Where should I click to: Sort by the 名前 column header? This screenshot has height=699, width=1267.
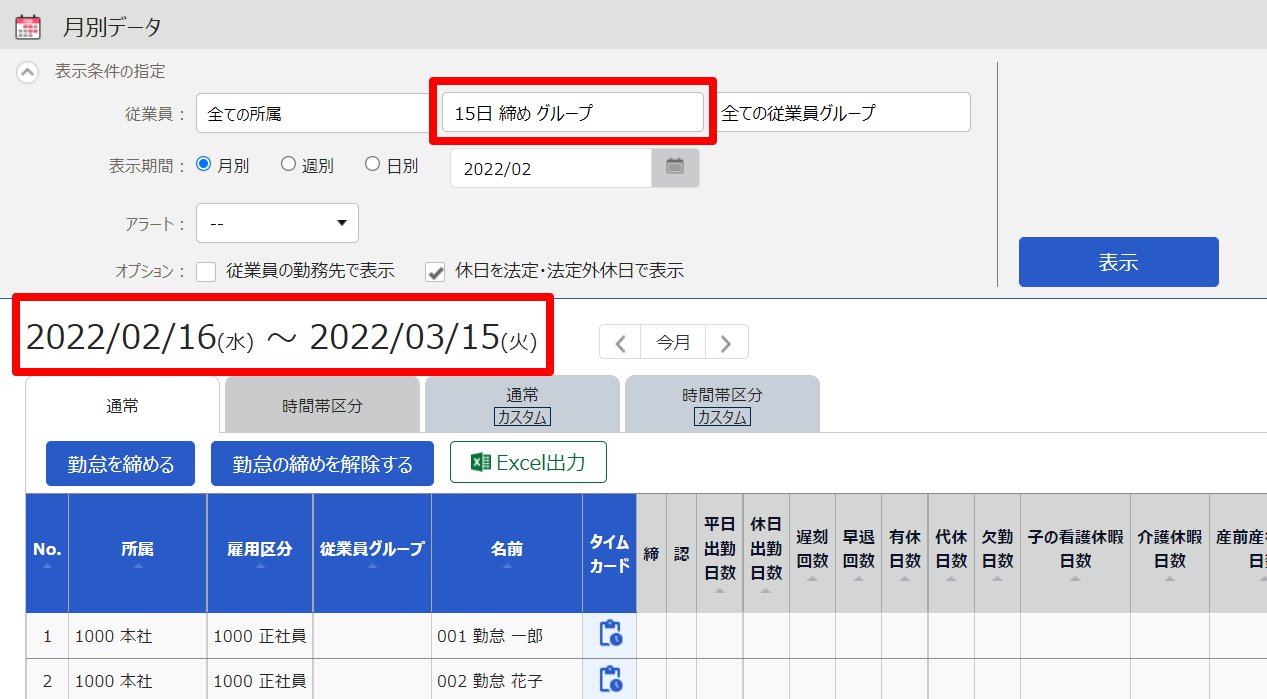click(507, 553)
